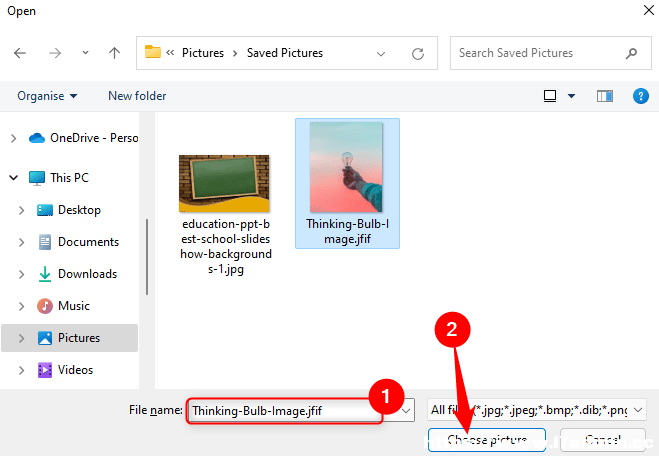Click the Downloads green arrow icon

[x=45, y=274]
